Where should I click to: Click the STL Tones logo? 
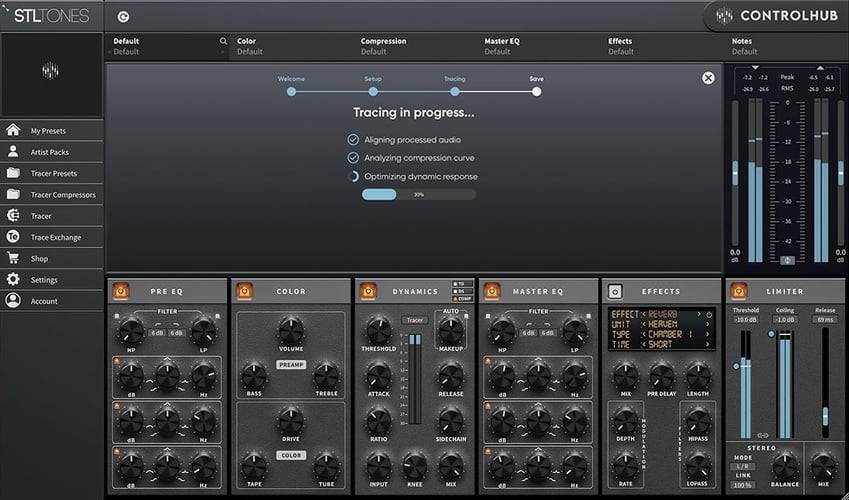51,16
